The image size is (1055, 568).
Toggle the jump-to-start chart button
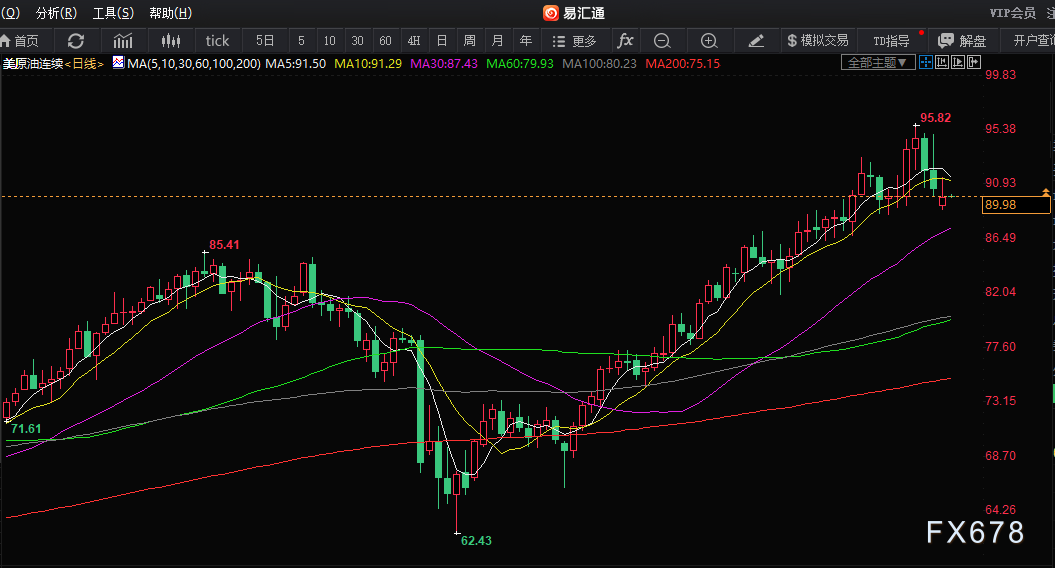(x=942, y=63)
